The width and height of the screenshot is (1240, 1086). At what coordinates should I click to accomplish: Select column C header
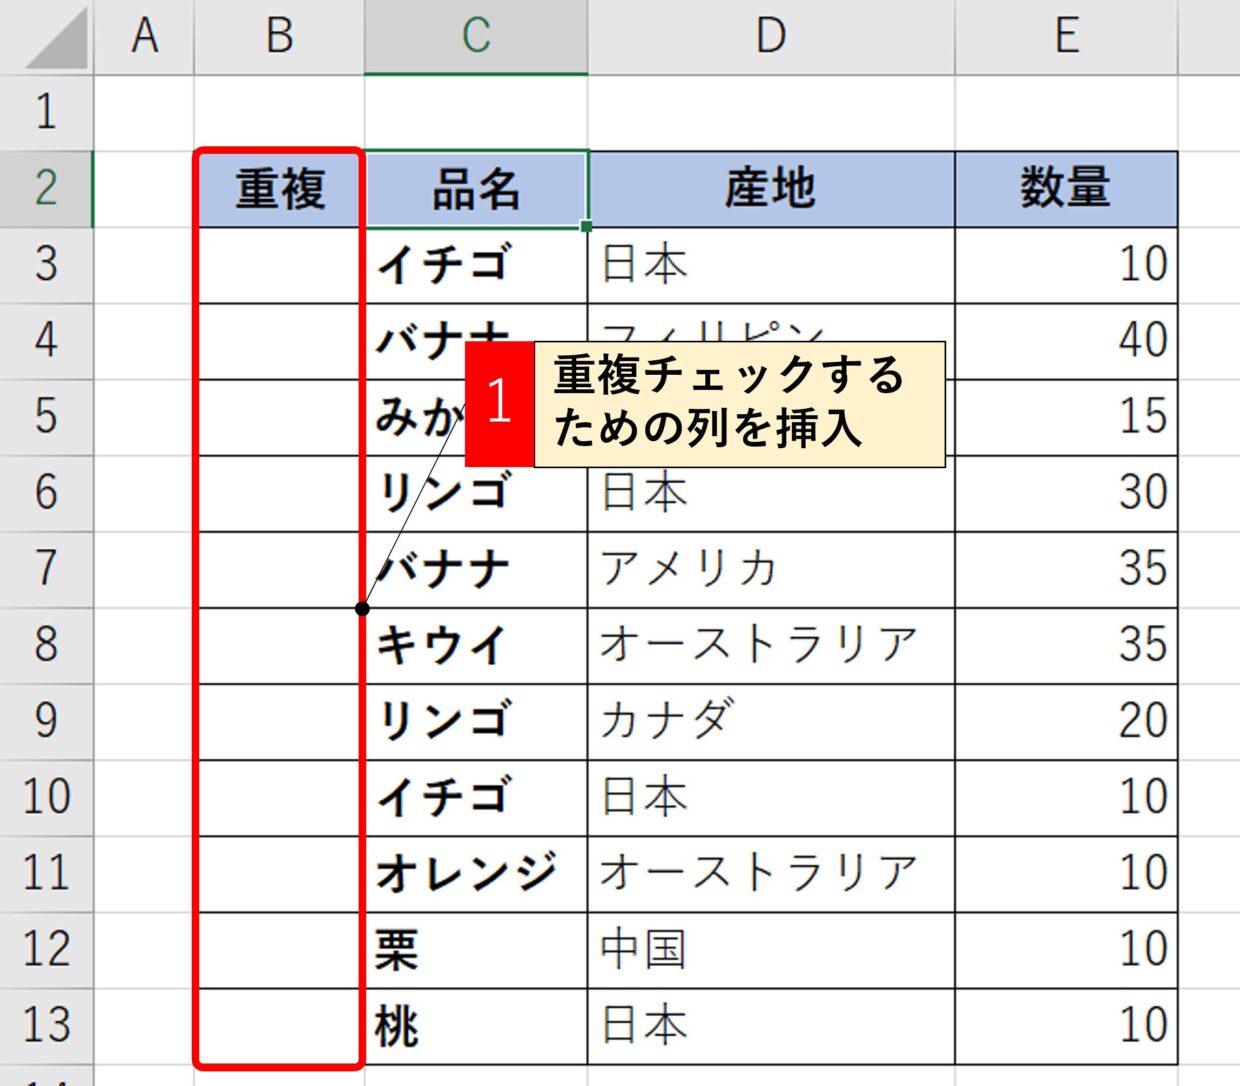tap(476, 37)
